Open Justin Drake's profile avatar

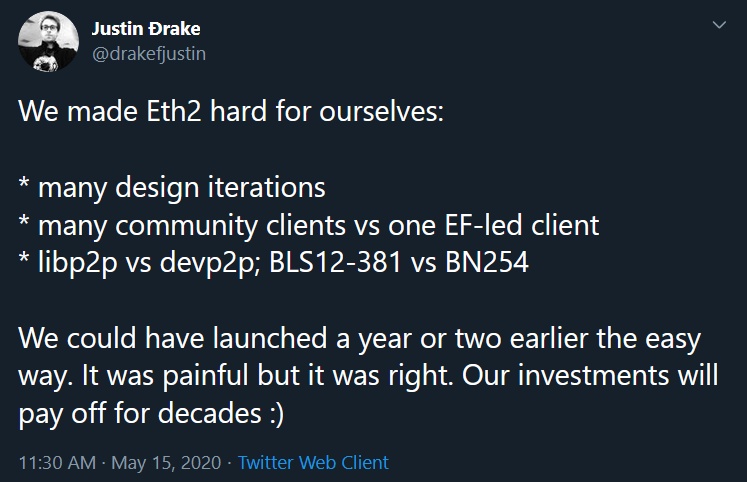[x=48, y=41]
